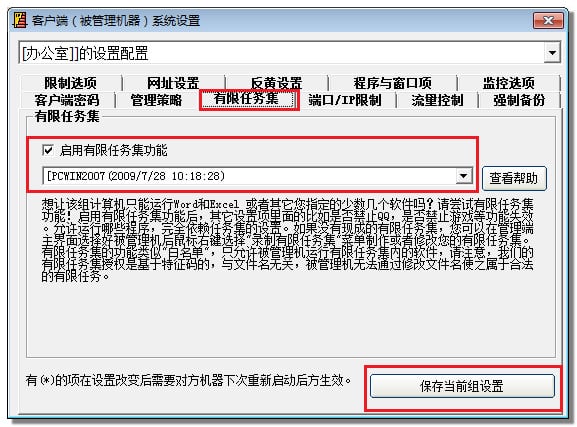Click the 查看帮助 button

(x=514, y=178)
